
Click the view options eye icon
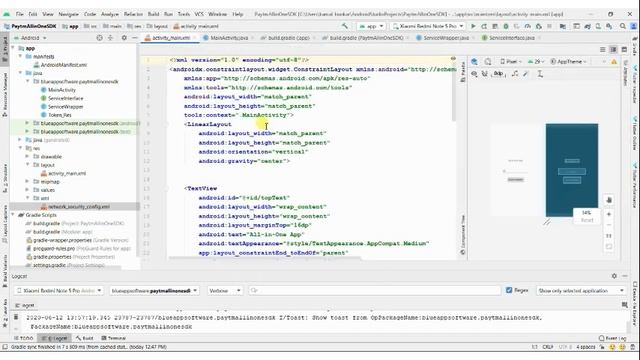coord(474,74)
